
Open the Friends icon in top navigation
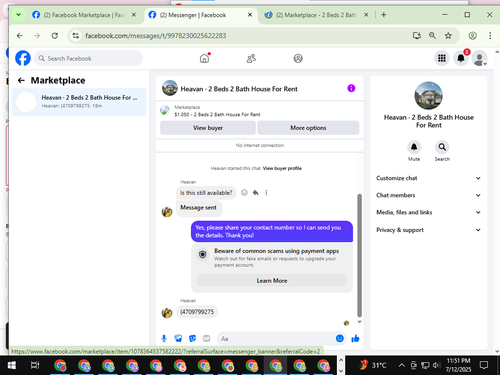pos(251,58)
